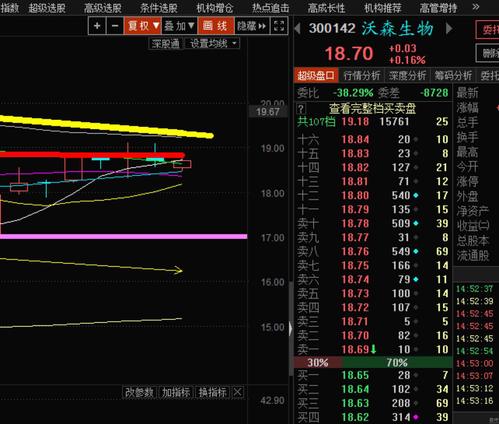
Task: Click 深股通 label button
Action: point(166,43)
